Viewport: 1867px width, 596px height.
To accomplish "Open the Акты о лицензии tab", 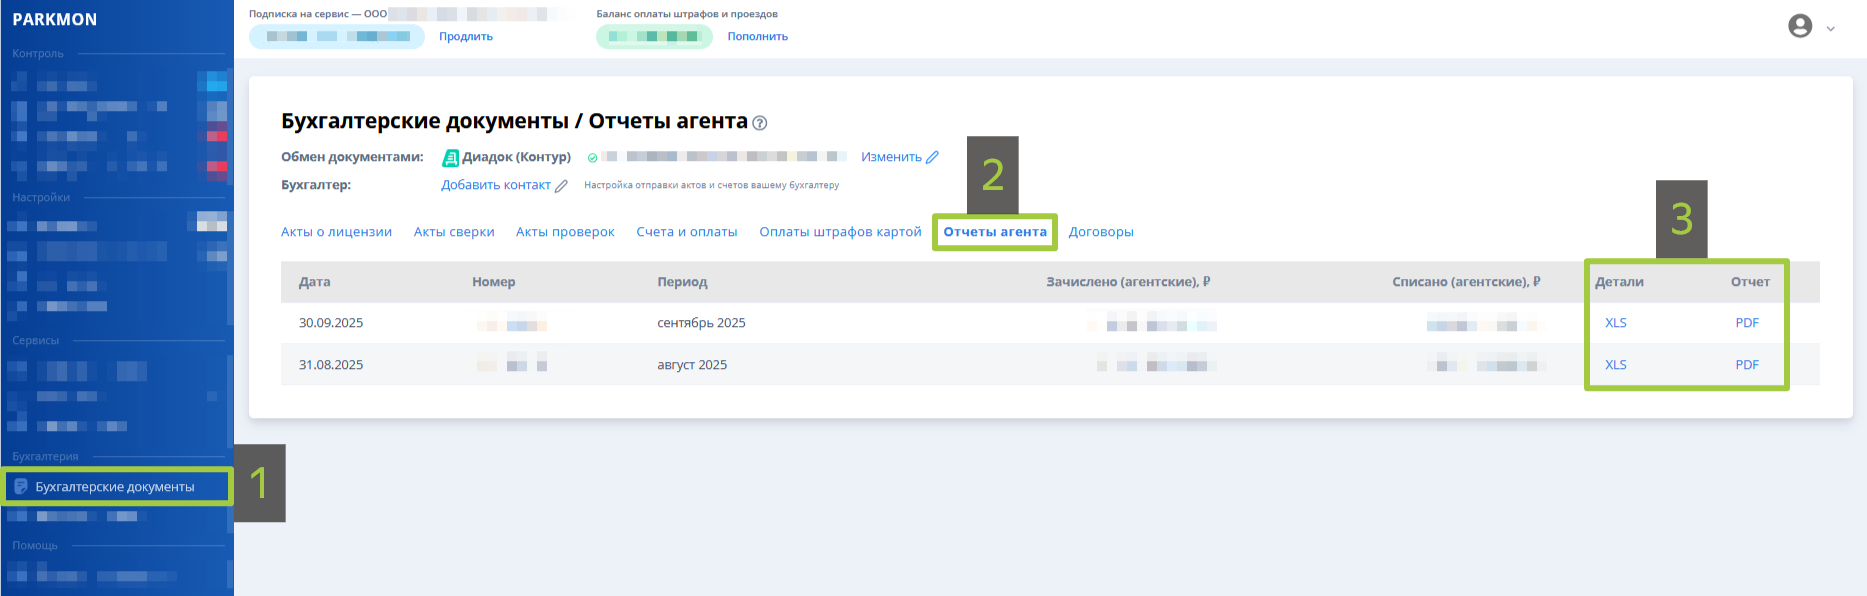I will click(336, 232).
